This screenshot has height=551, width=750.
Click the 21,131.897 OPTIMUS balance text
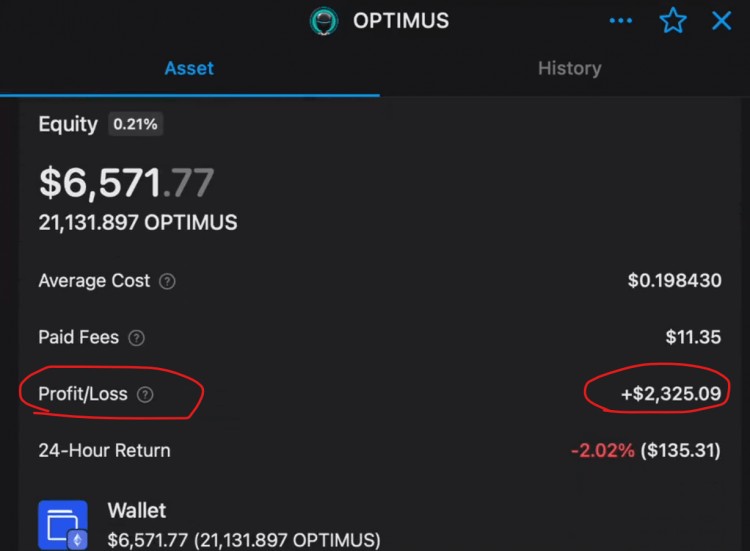click(x=138, y=222)
